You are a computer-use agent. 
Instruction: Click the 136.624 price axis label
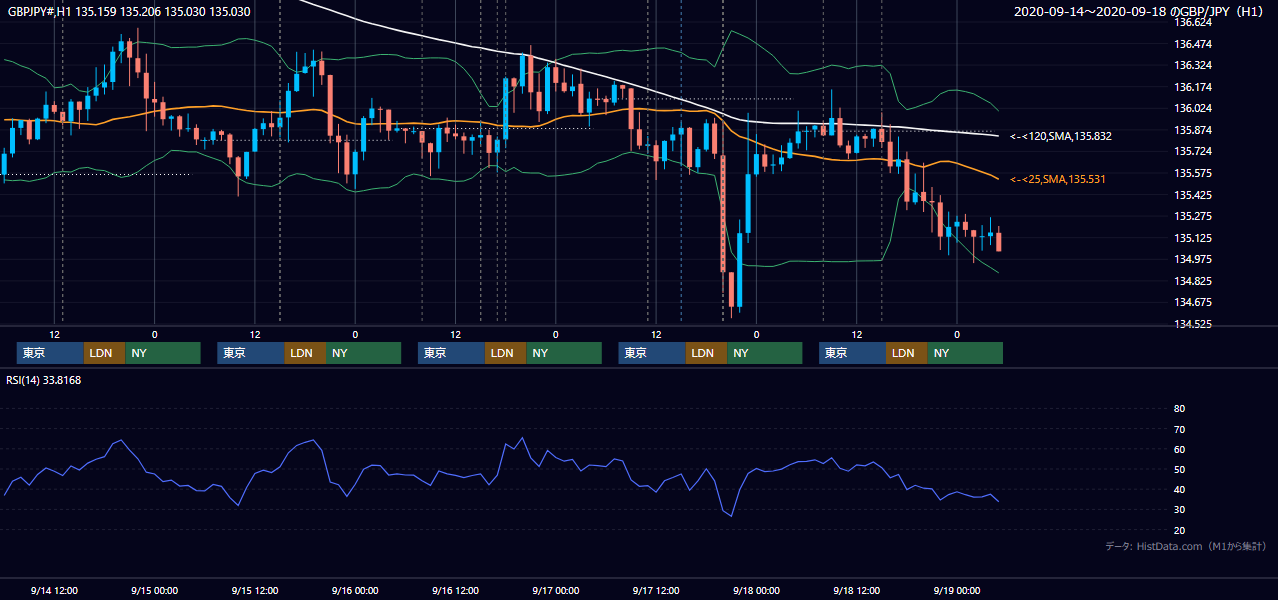[1192, 22]
